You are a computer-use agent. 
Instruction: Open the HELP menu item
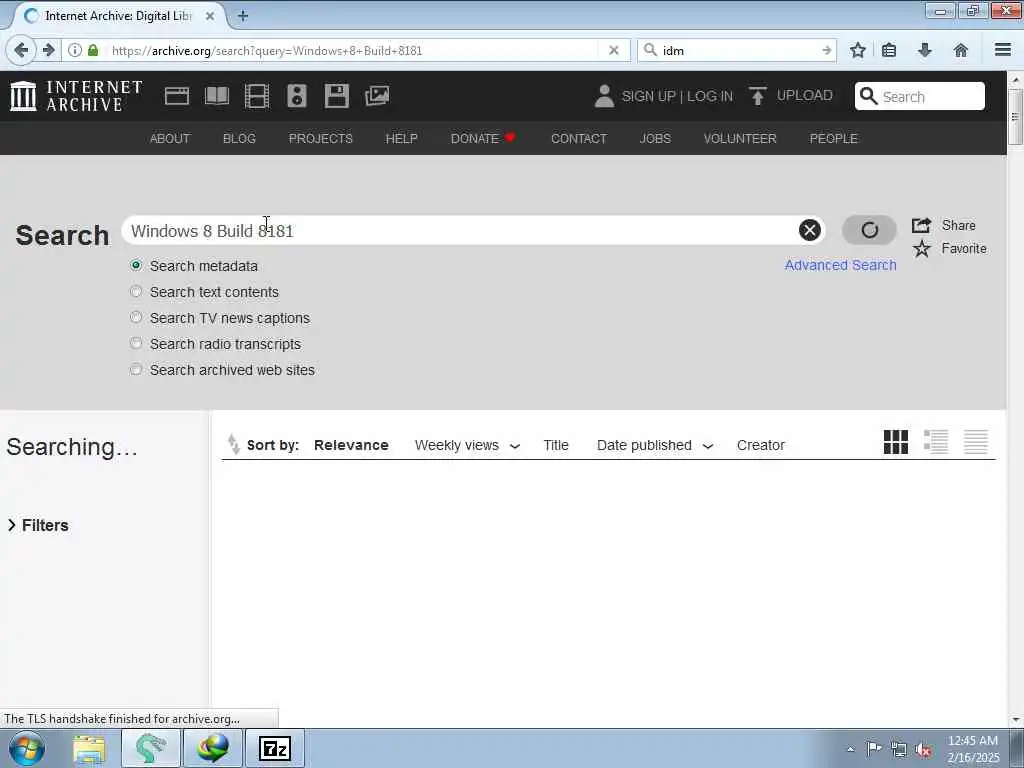[402, 138]
